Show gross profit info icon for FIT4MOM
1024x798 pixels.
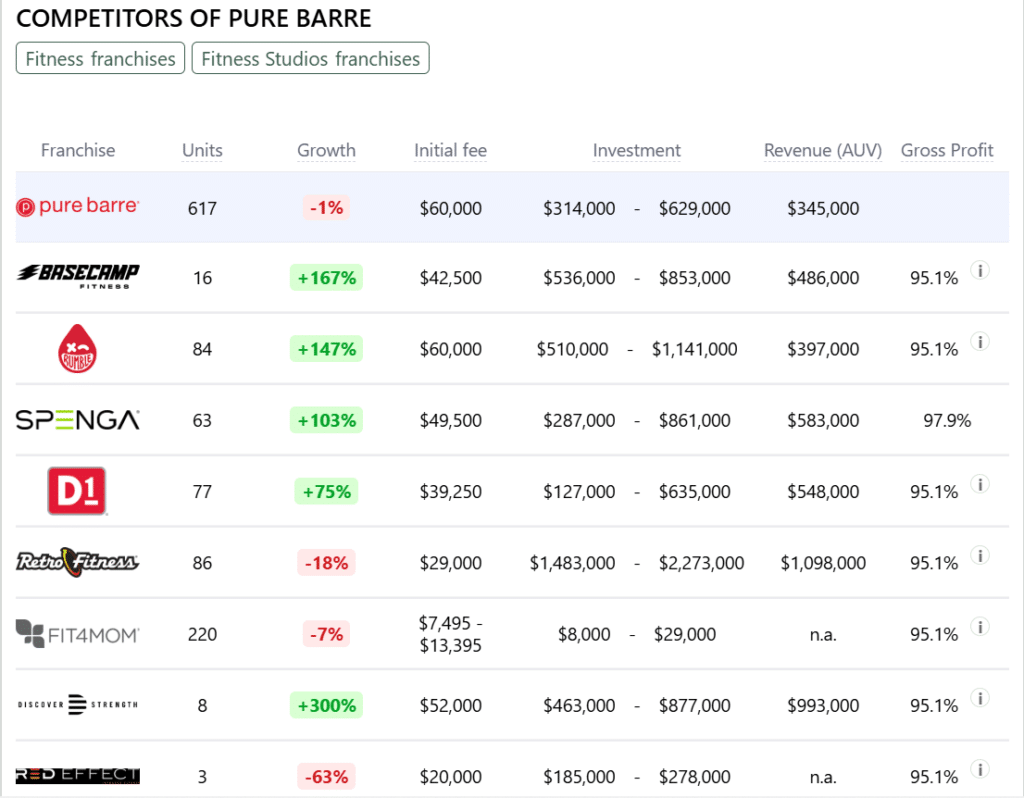pyautogui.click(x=980, y=626)
